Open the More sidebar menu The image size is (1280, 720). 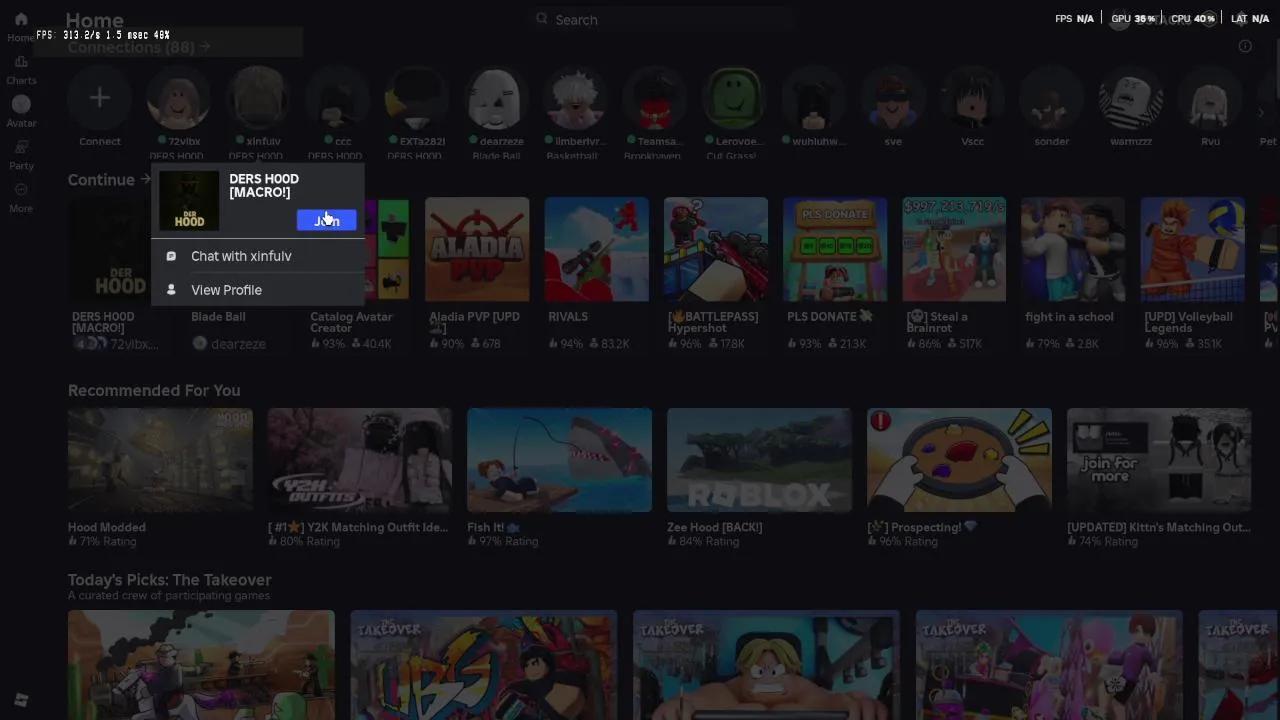21,189
